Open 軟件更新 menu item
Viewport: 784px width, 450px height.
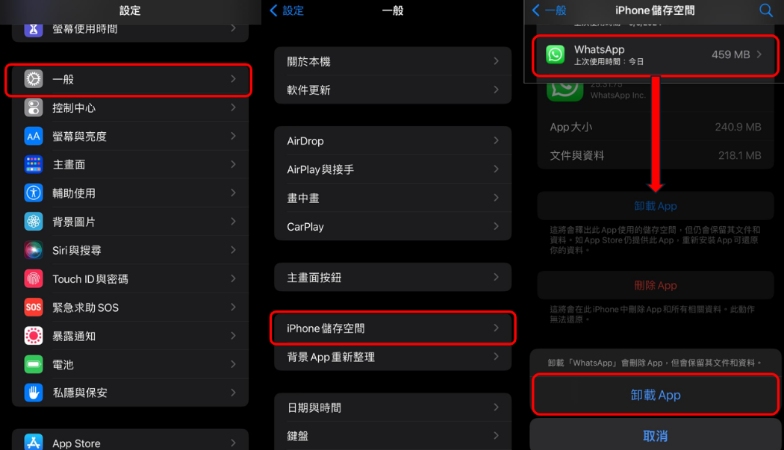coord(393,90)
